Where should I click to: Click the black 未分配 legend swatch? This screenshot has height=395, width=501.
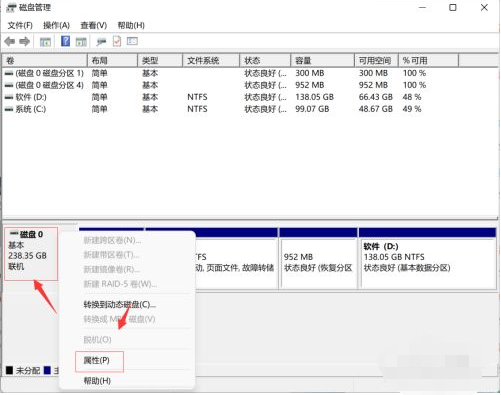click(9, 370)
